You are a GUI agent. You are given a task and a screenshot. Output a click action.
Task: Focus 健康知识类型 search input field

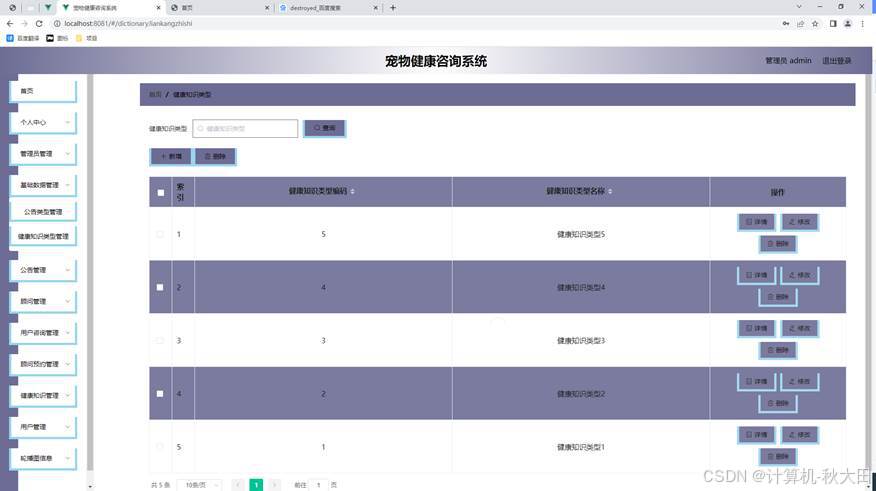245,128
